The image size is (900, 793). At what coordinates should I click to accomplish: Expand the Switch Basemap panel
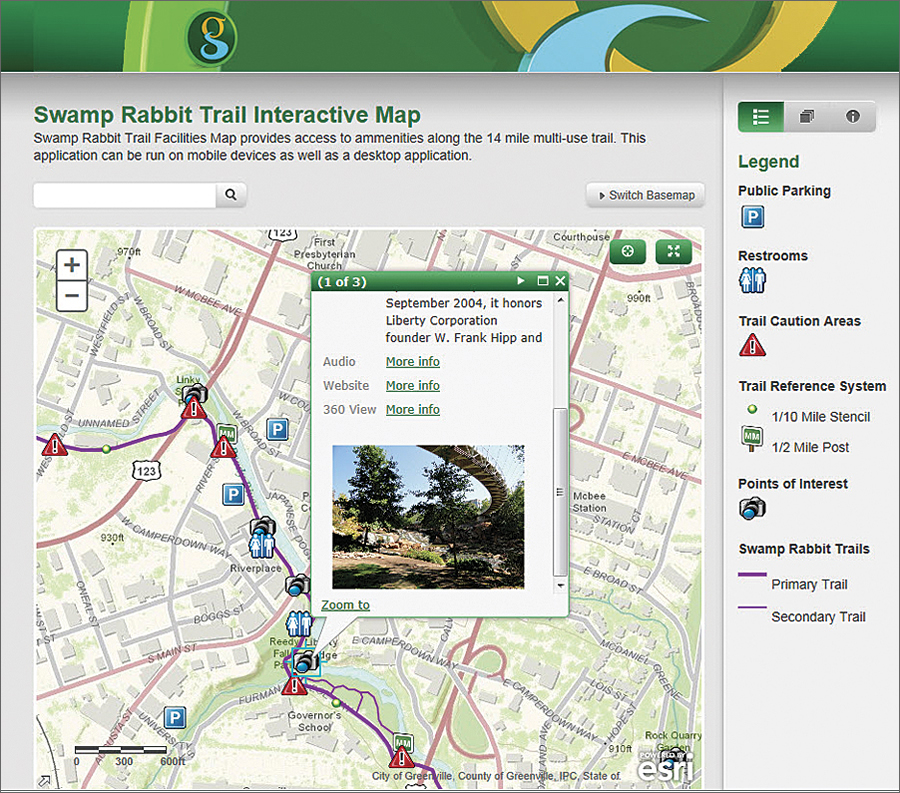tap(645, 195)
